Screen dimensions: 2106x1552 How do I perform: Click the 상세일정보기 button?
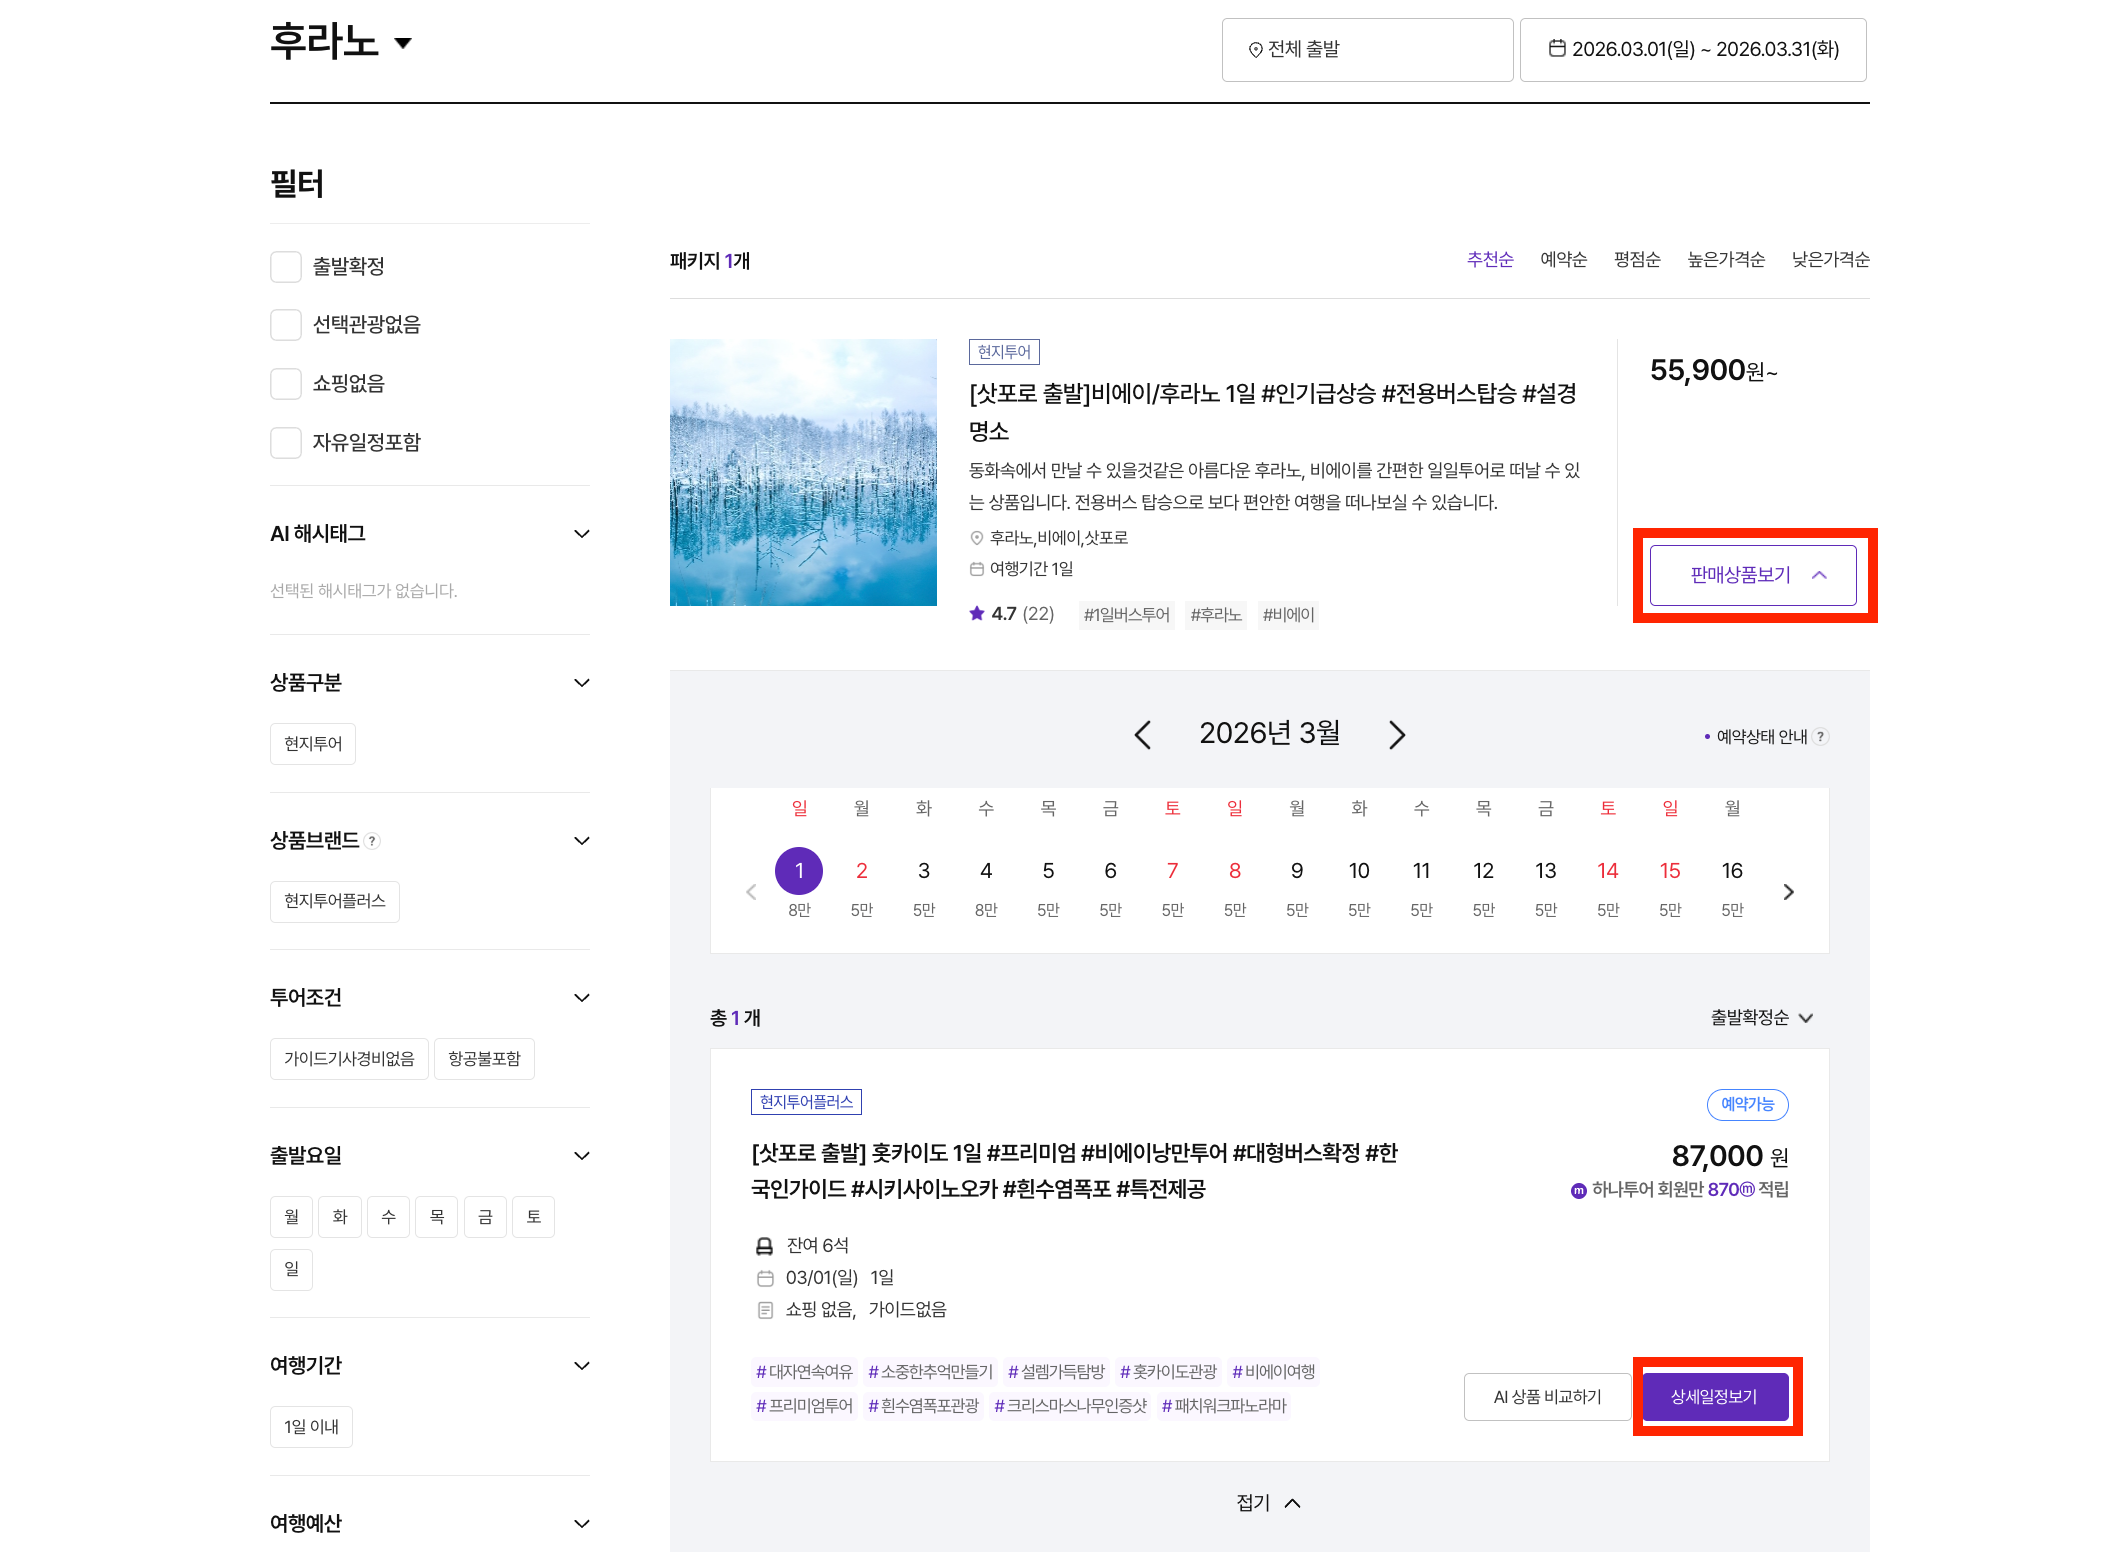point(1715,1396)
